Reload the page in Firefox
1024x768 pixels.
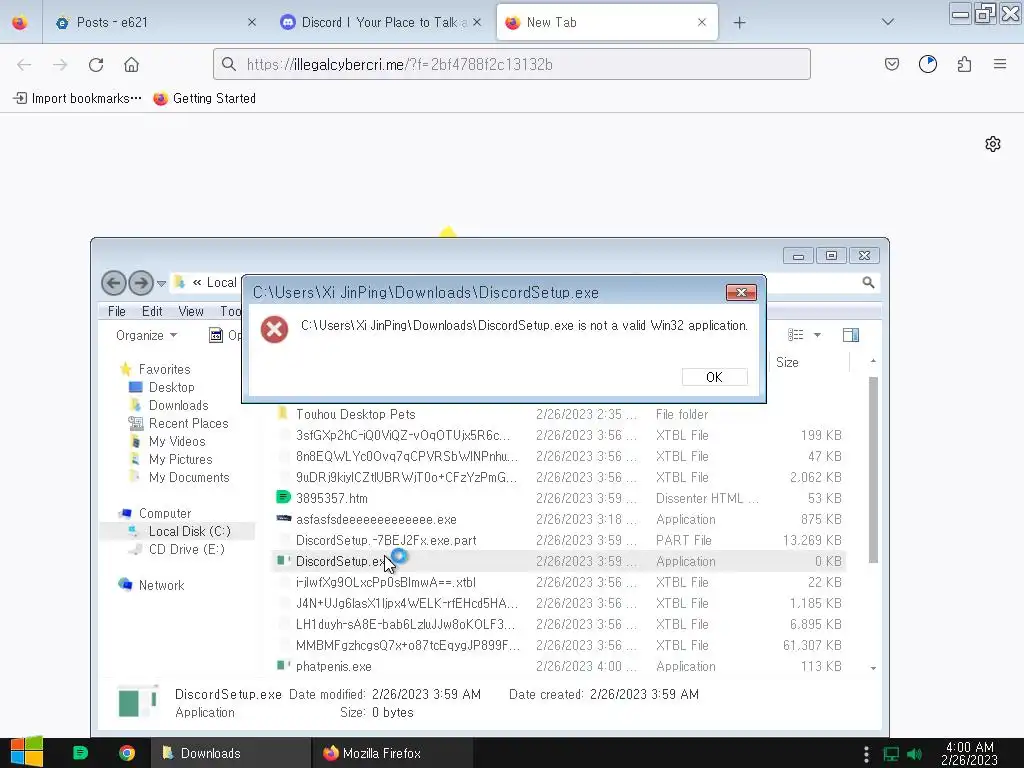pos(96,64)
